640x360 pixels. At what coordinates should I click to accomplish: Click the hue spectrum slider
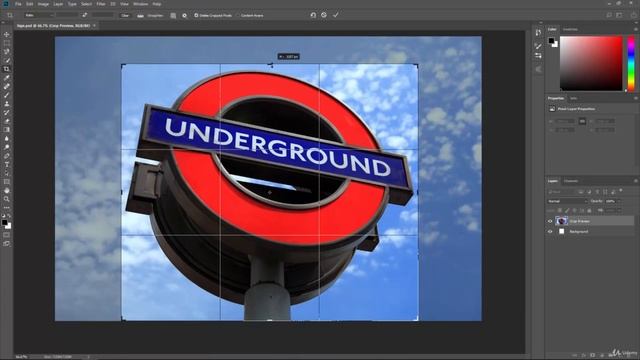pos(631,64)
